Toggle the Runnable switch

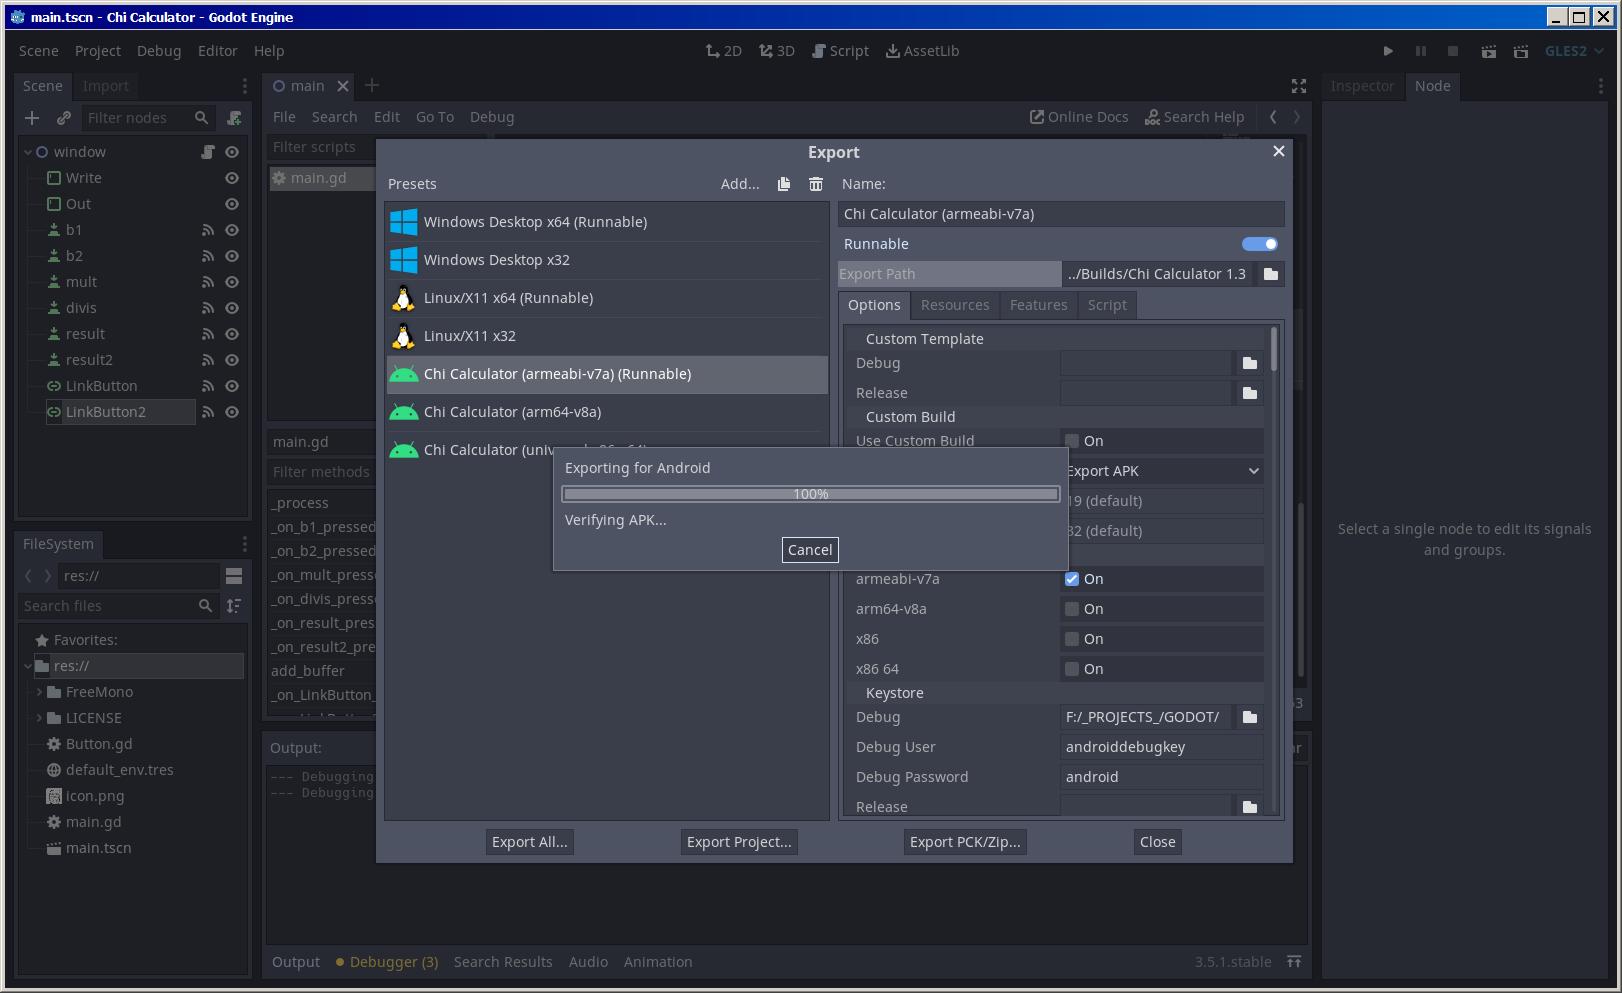pos(1259,244)
